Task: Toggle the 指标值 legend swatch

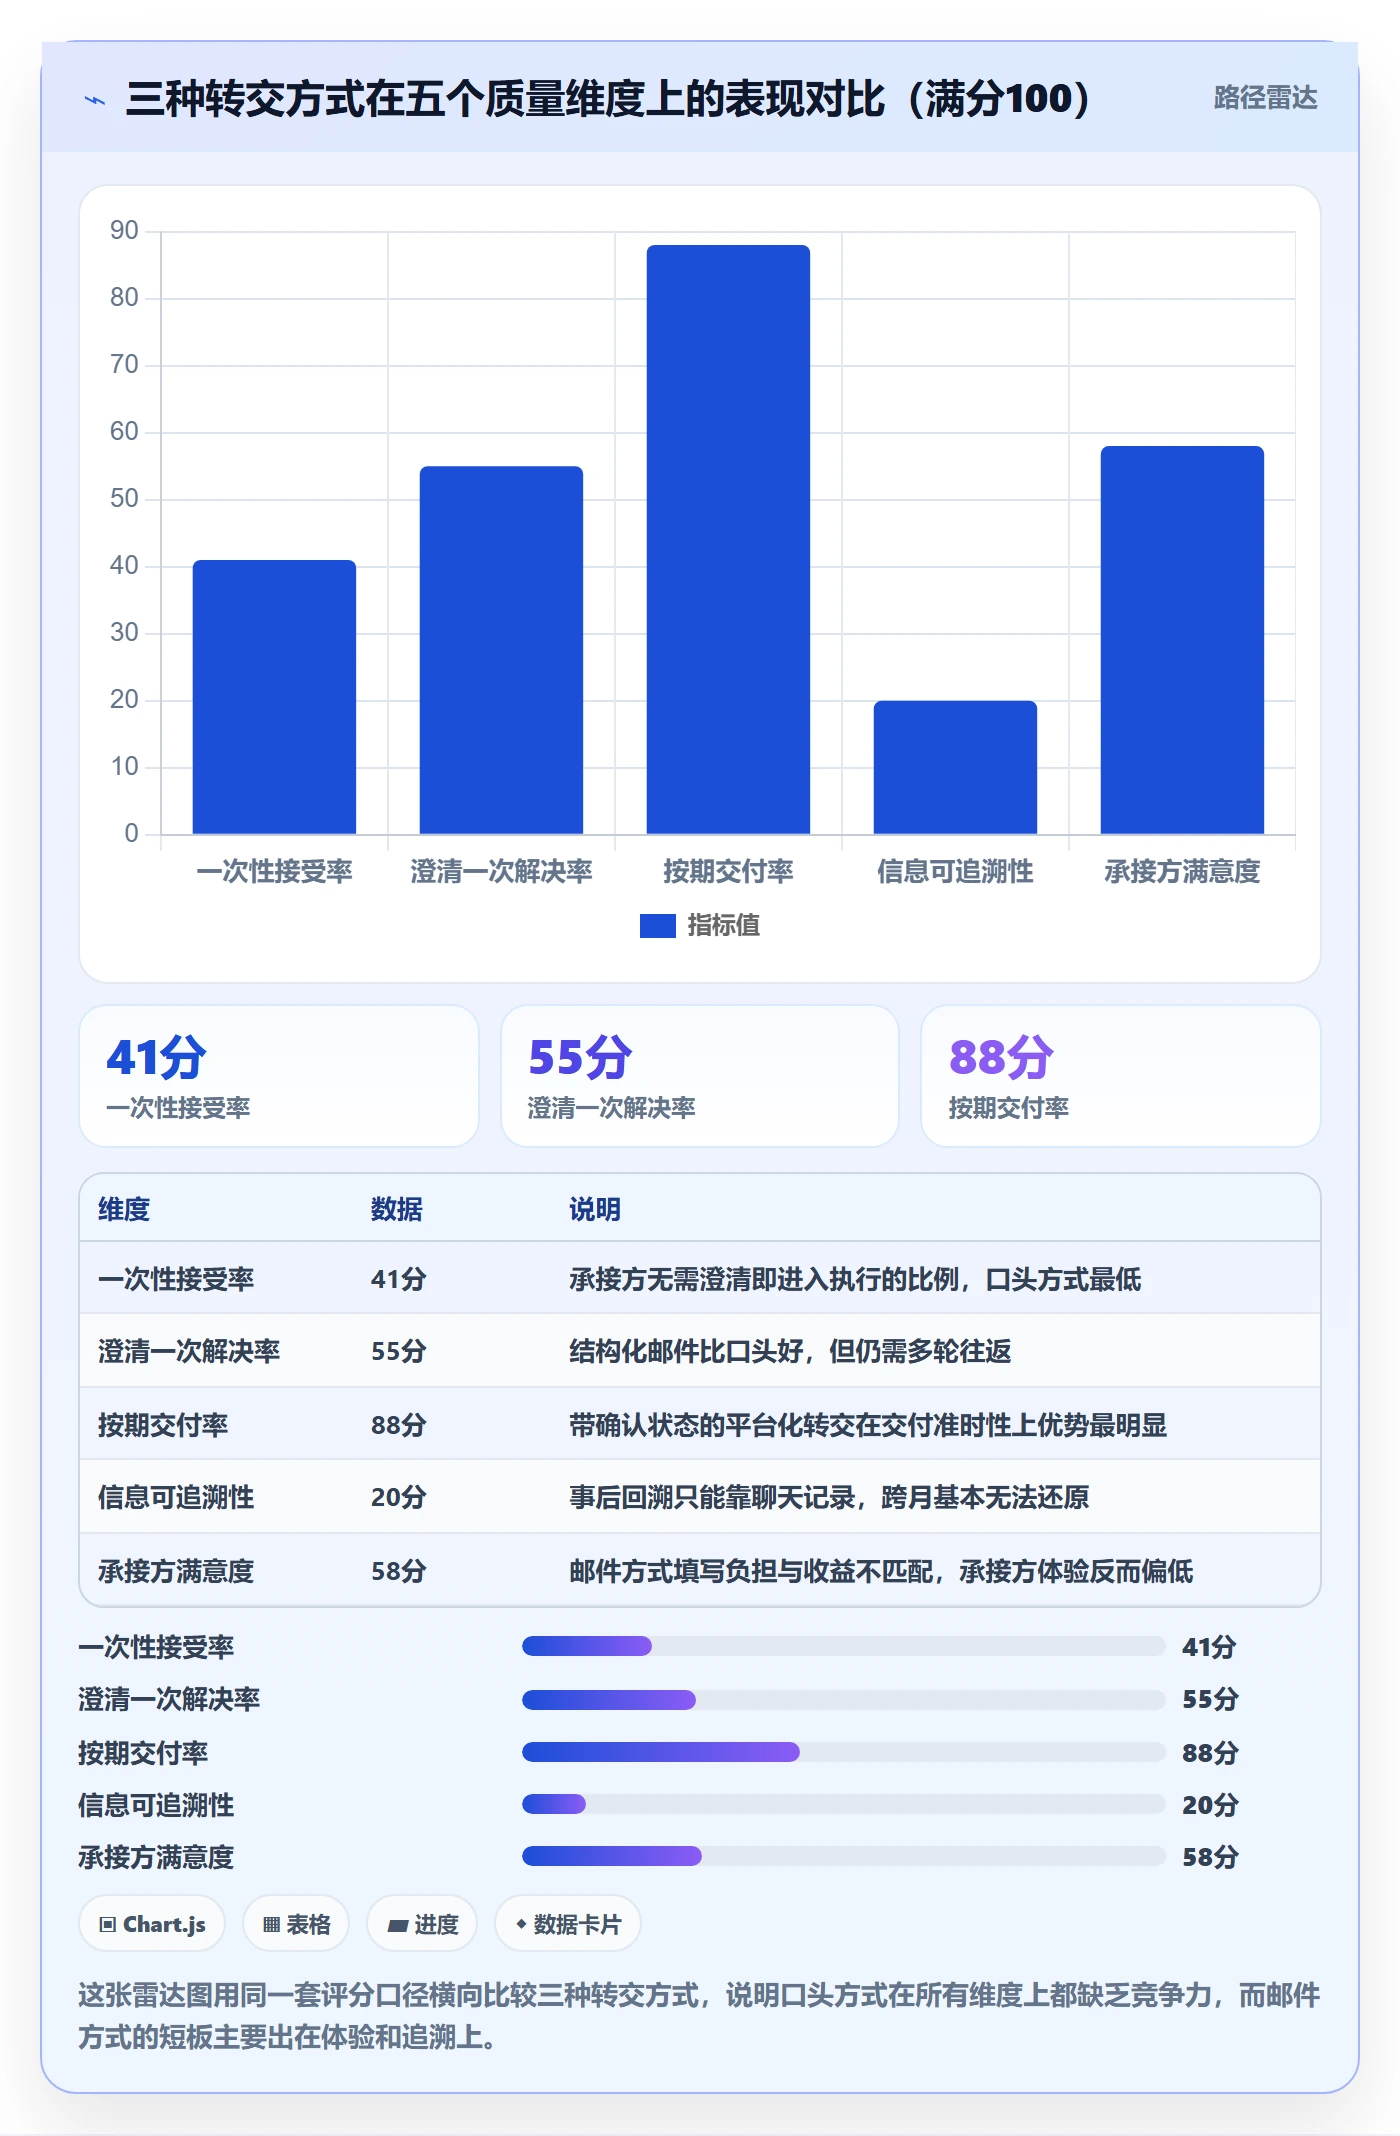Action: [657, 926]
